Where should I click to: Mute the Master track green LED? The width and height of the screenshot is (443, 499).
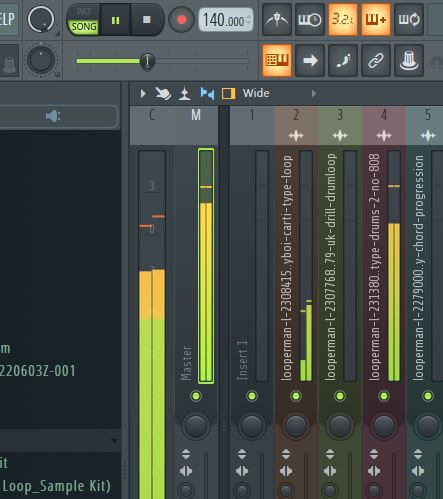tap(196, 396)
